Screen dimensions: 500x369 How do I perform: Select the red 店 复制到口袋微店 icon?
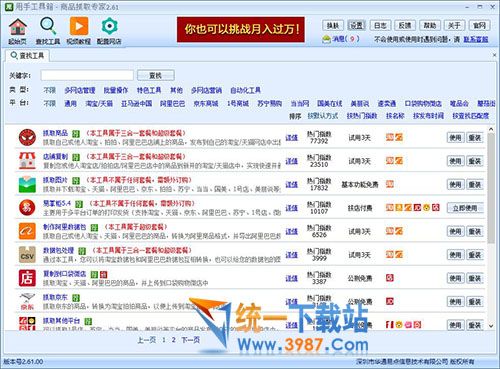(x=27, y=278)
